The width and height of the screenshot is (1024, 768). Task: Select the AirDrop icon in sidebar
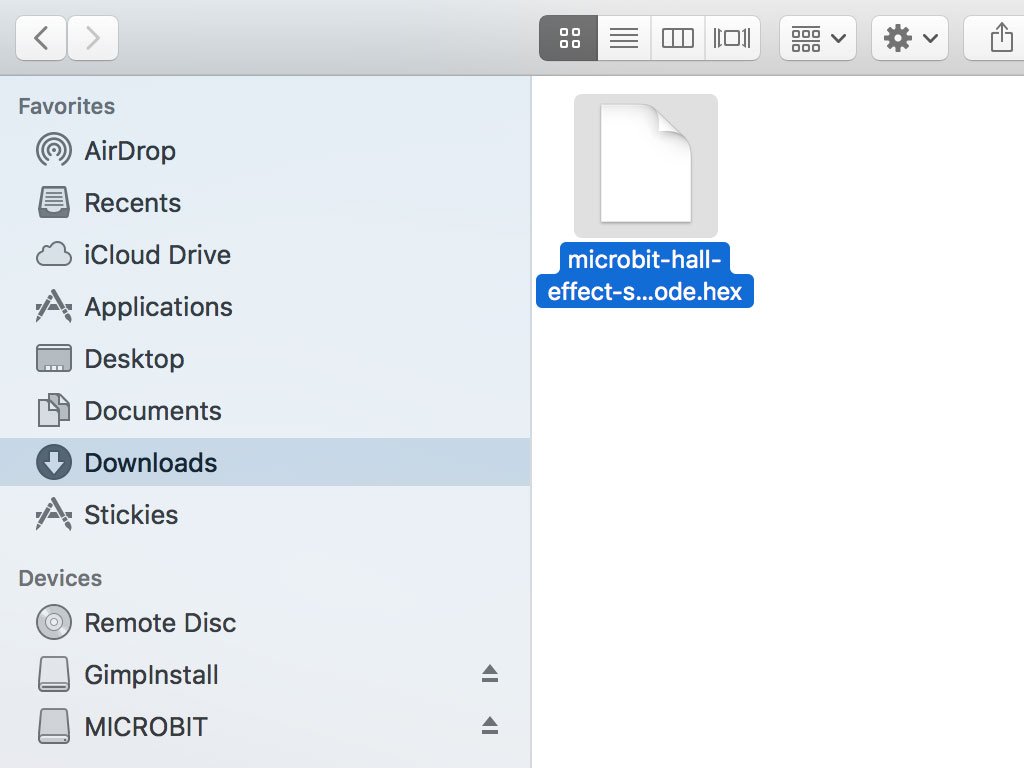click(x=54, y=150)
